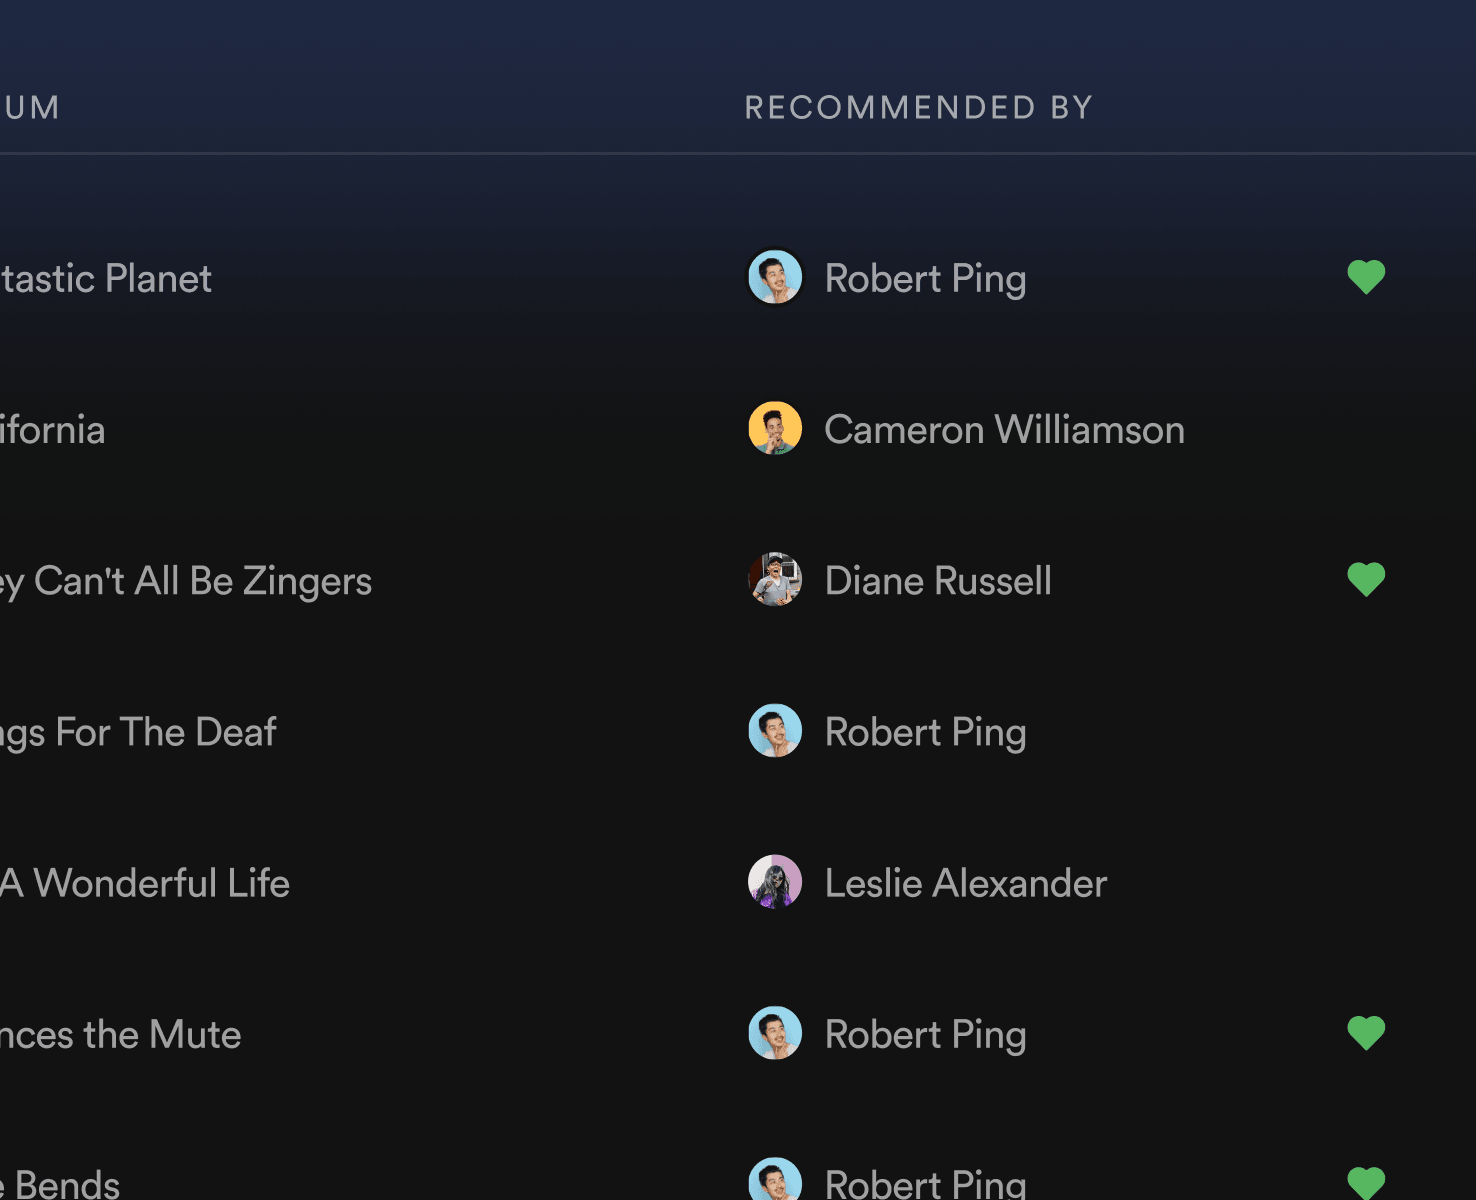Click Robert Ping's avatar next to Fantastic Planet
Image resolution: width=1476 pixels, height=1200 pixels.
pyautogui.click(x=775, y=277)
